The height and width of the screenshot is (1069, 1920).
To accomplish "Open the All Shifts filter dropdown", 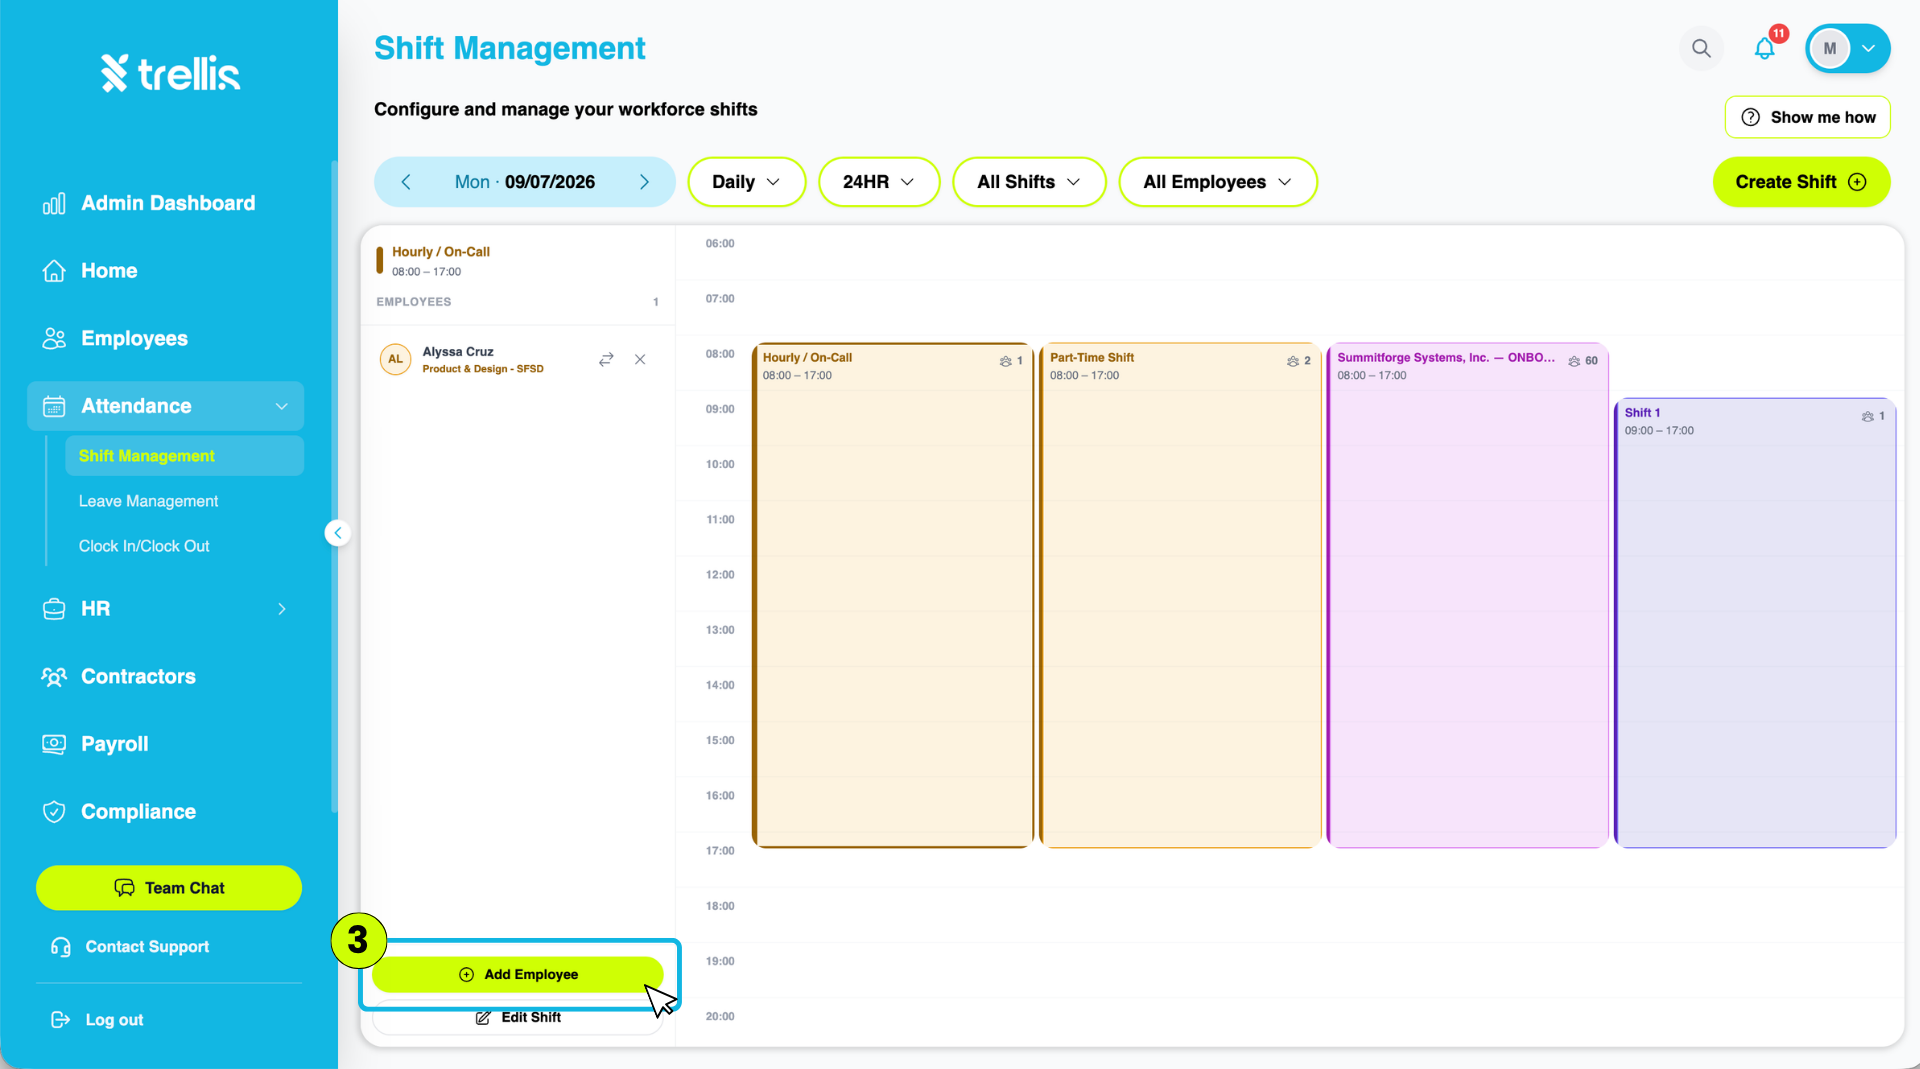I will [1029, 182].
